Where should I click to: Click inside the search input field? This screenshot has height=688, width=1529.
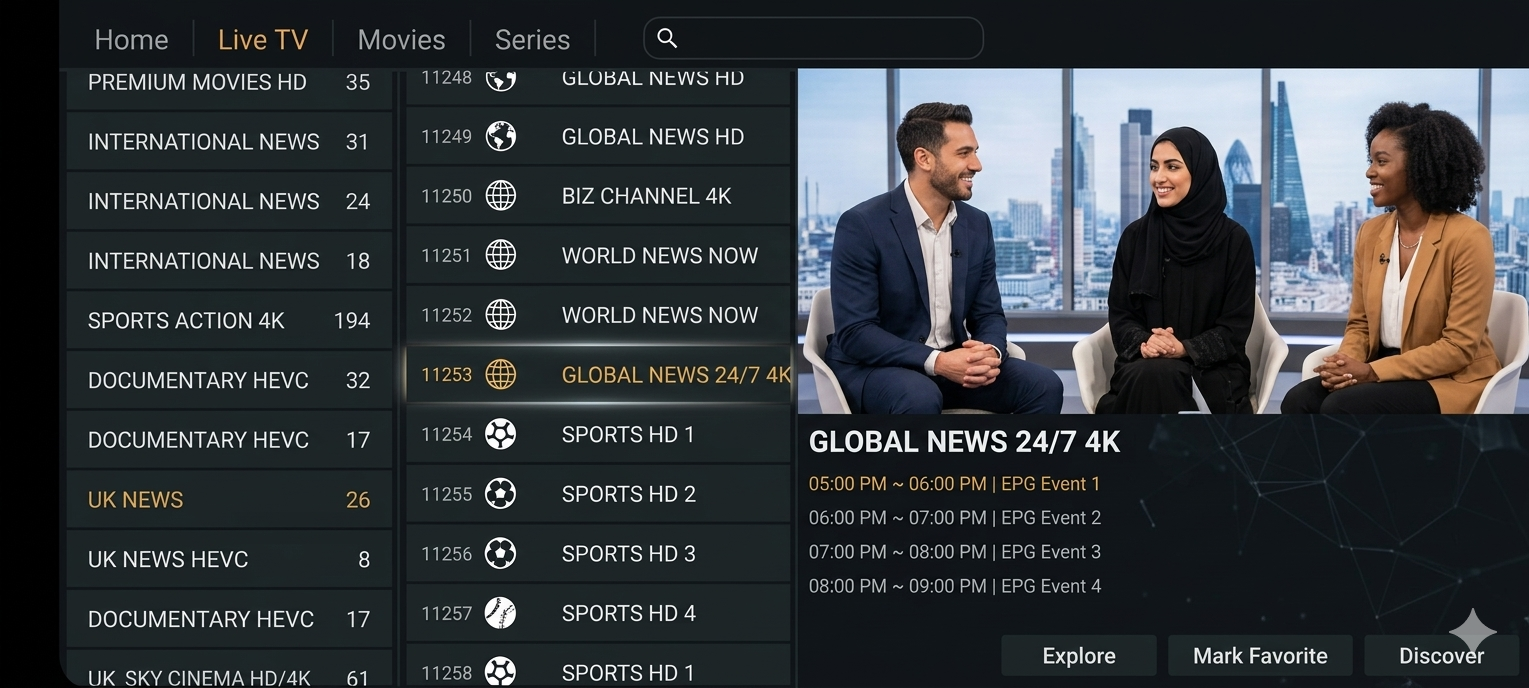pyautogui.click(x=830, y=39)
